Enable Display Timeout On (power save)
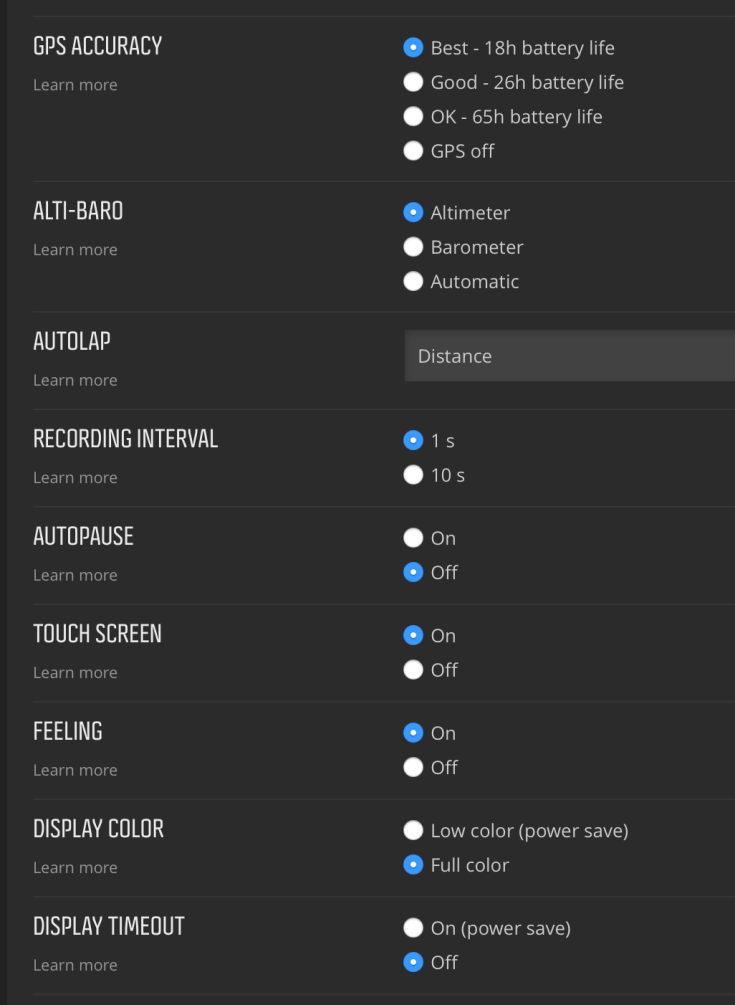This screenshot has width=735, height=1005. point(413,928)
